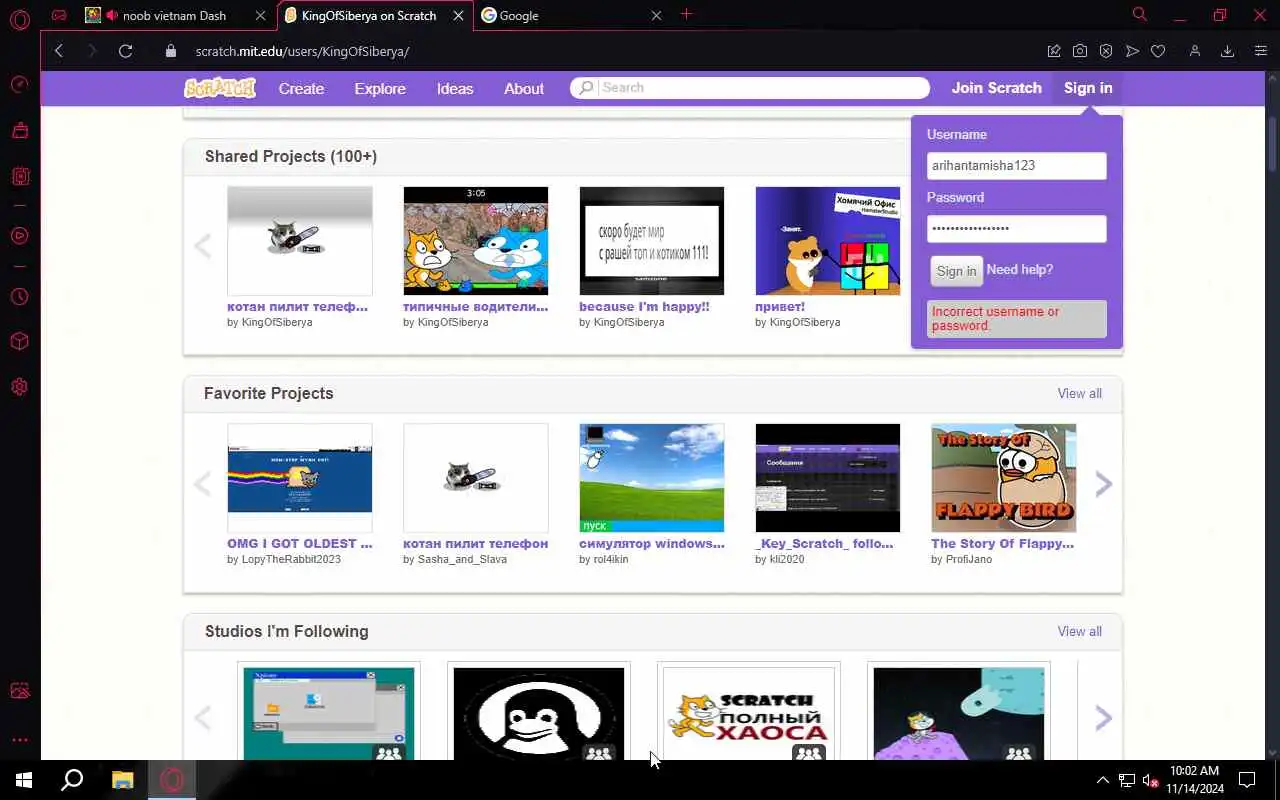The width and height of the screenshot is (1280, 800).
Task: Bookmark this page with the heart icon
Action: [x=1158, y=51]
